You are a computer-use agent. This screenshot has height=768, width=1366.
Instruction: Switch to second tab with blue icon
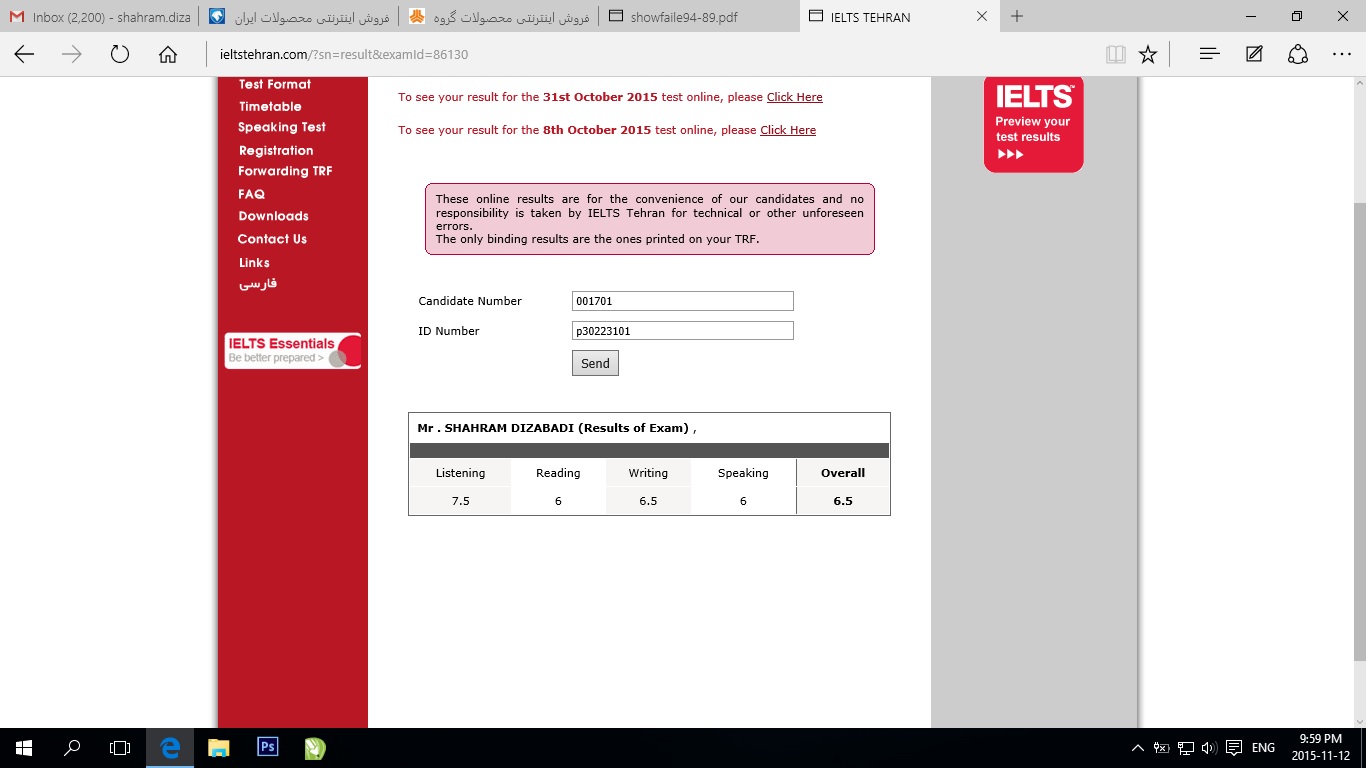point(299,16)
